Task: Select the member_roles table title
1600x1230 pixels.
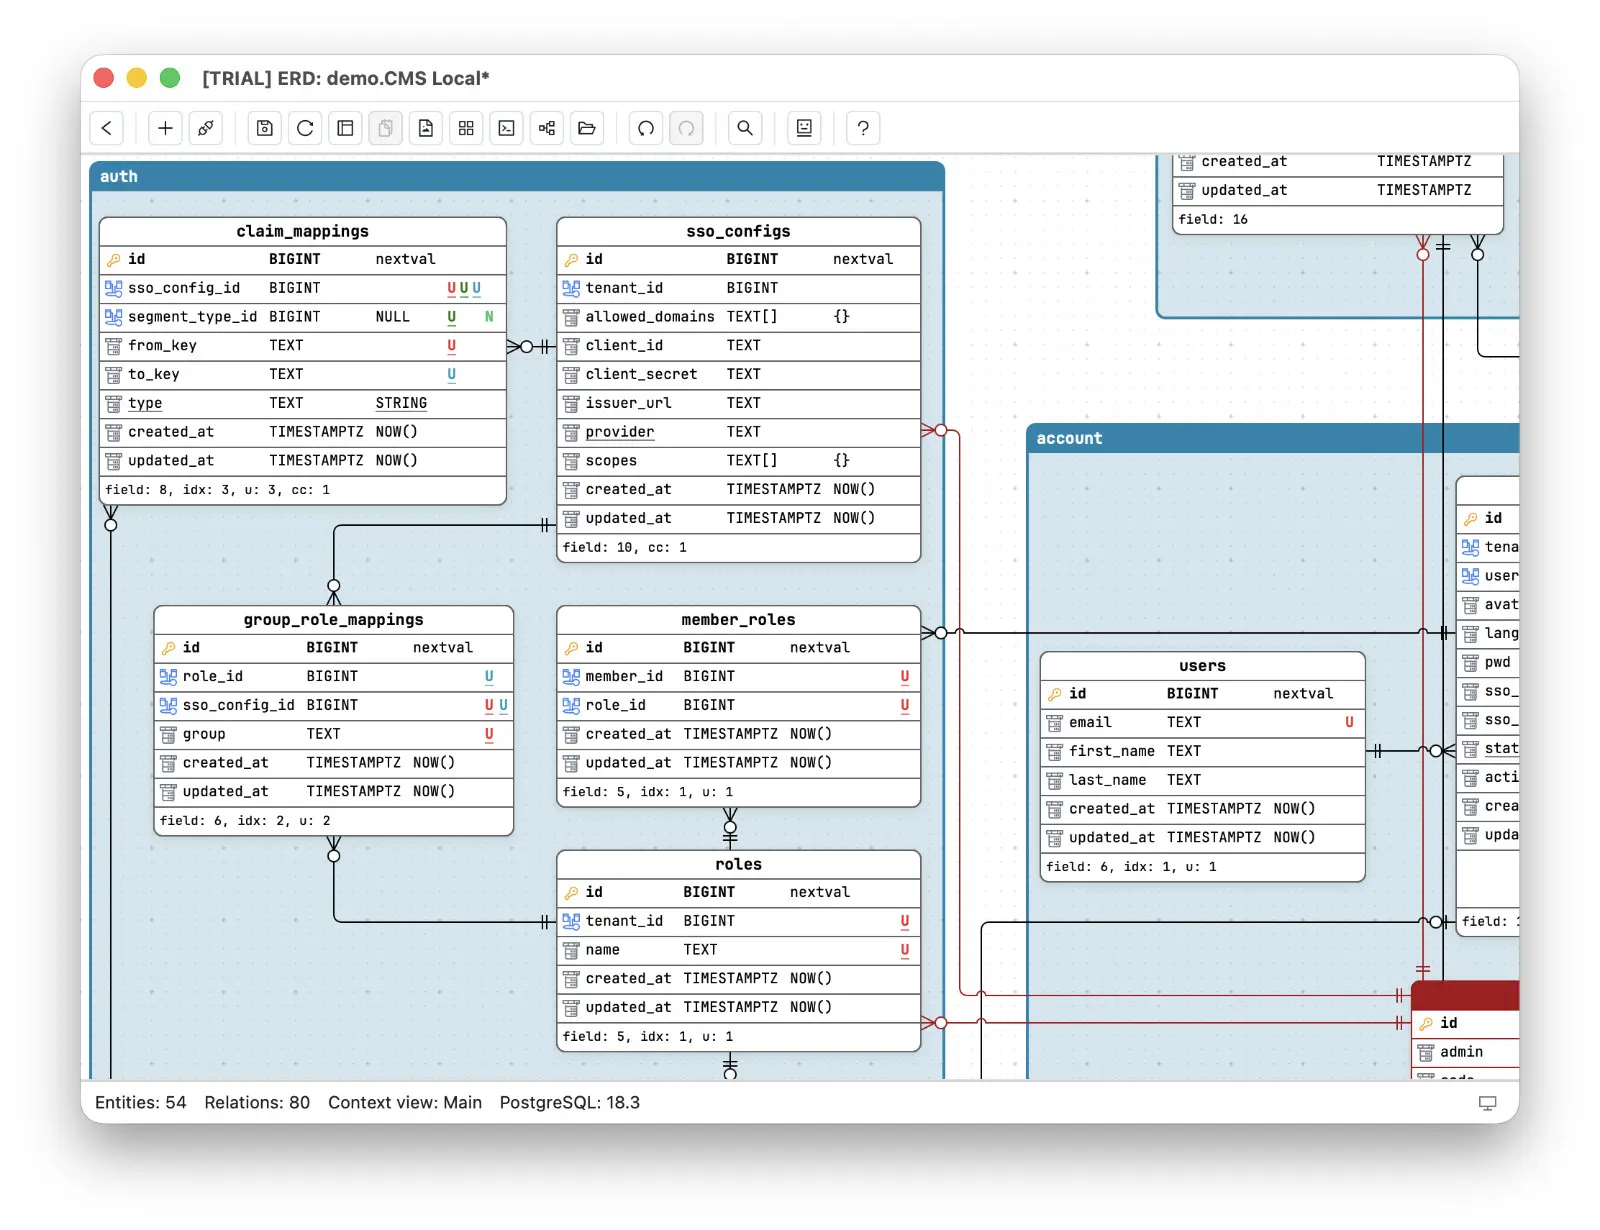Action: 739,620
